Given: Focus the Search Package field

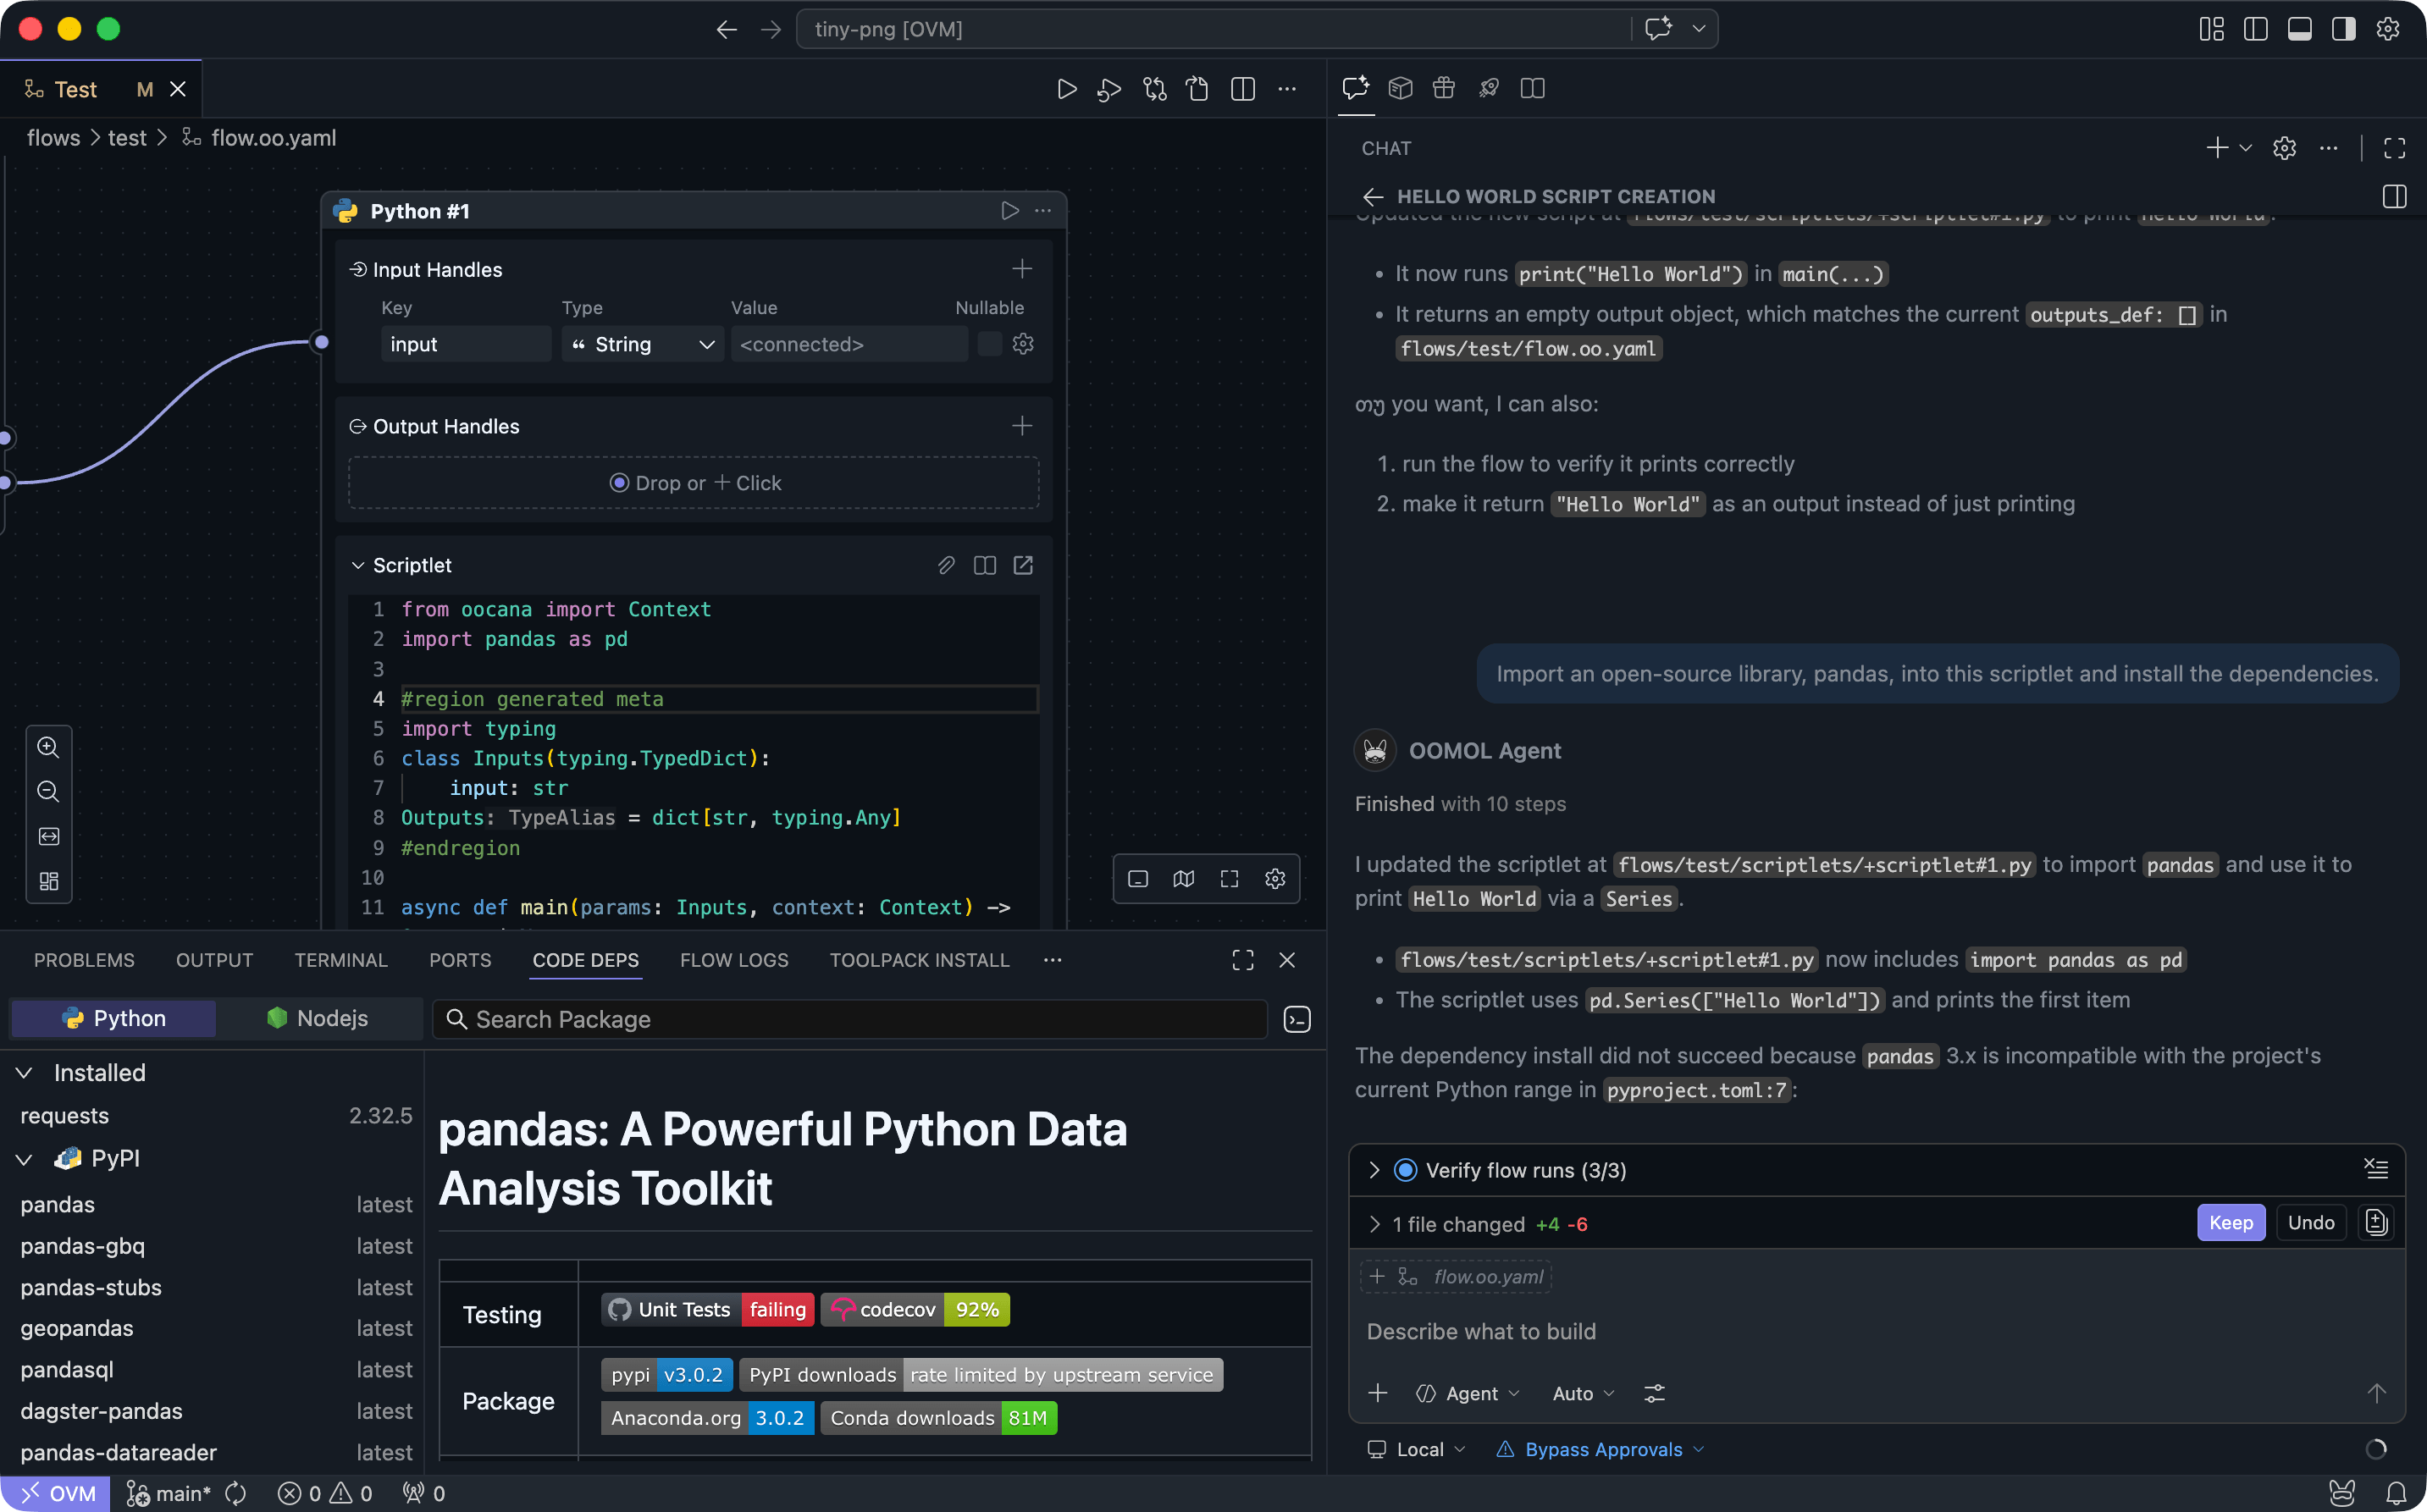Looking at the screenshot, I should coord(850,1019).
